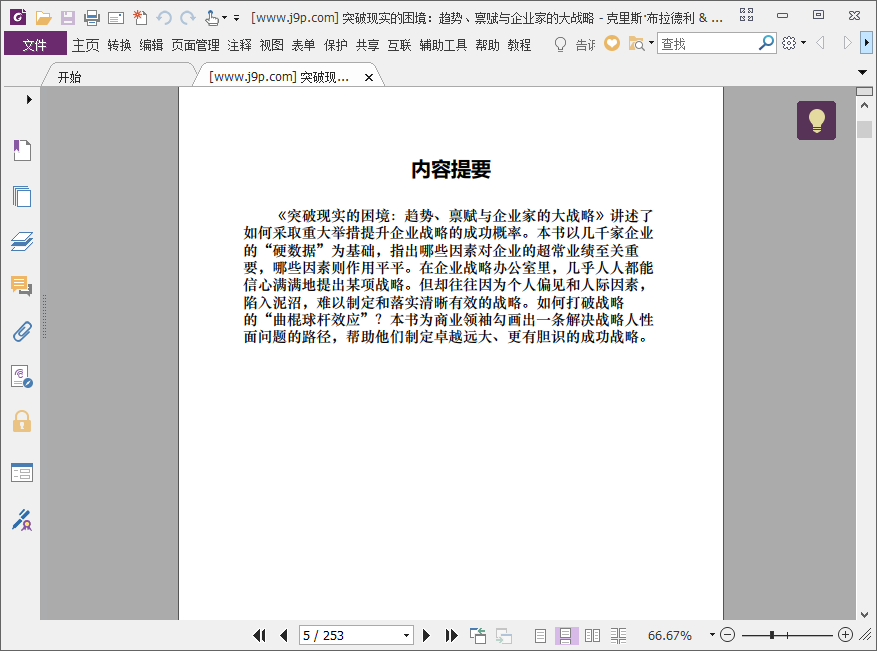Open the 文件 menu
Viewport: 877px width, 651px height.
coord(35,44)
